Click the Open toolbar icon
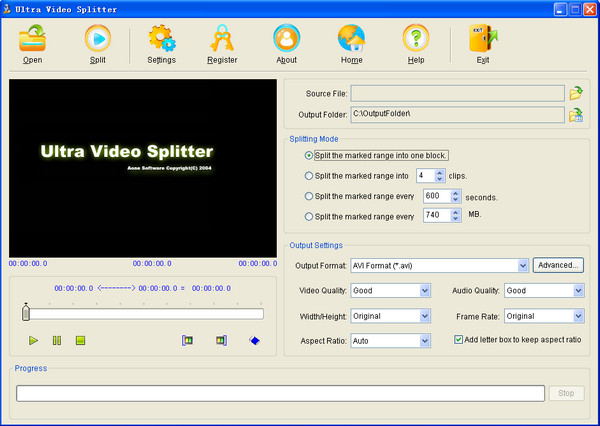The image size is (600, 426). pyautogui.click(x=32, y=40)
